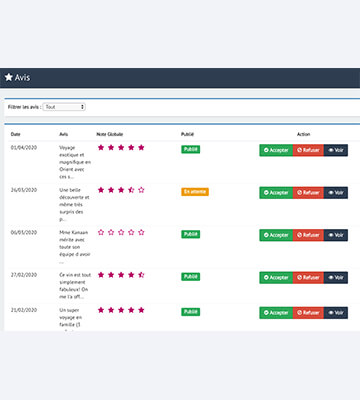Click the third star of the 21/02/2020 rating
Image resolution: width=360 pixels, height=400 pixels.
click(121, 310)
